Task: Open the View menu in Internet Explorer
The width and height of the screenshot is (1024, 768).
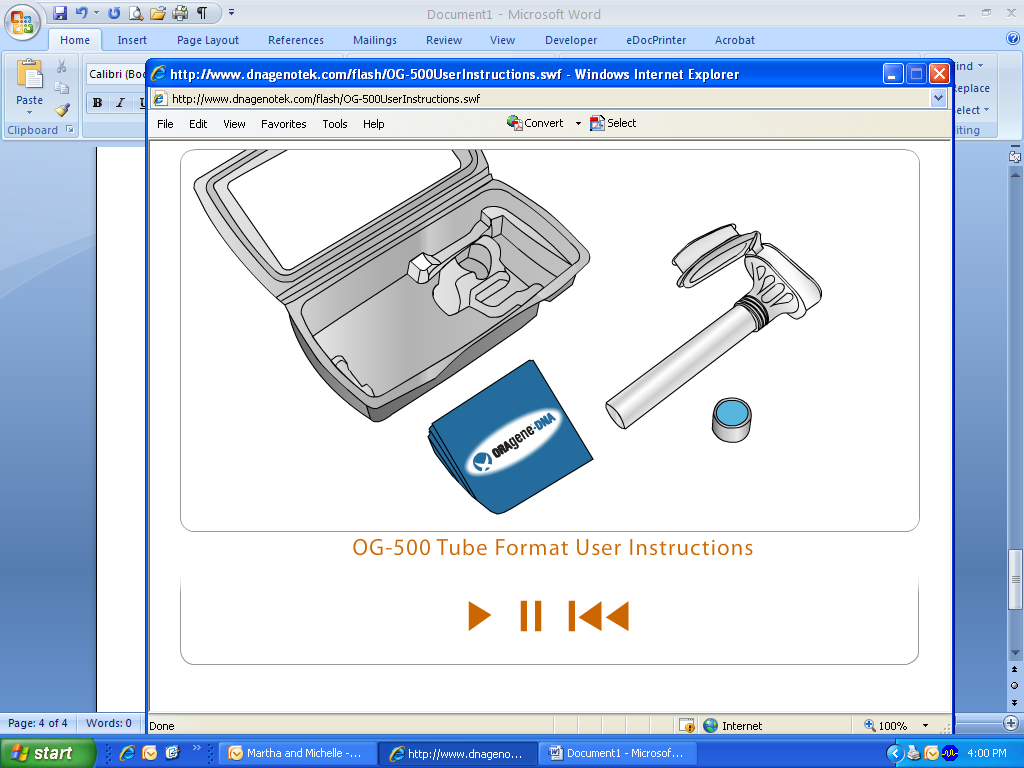Action: click(x=234, y=124)
